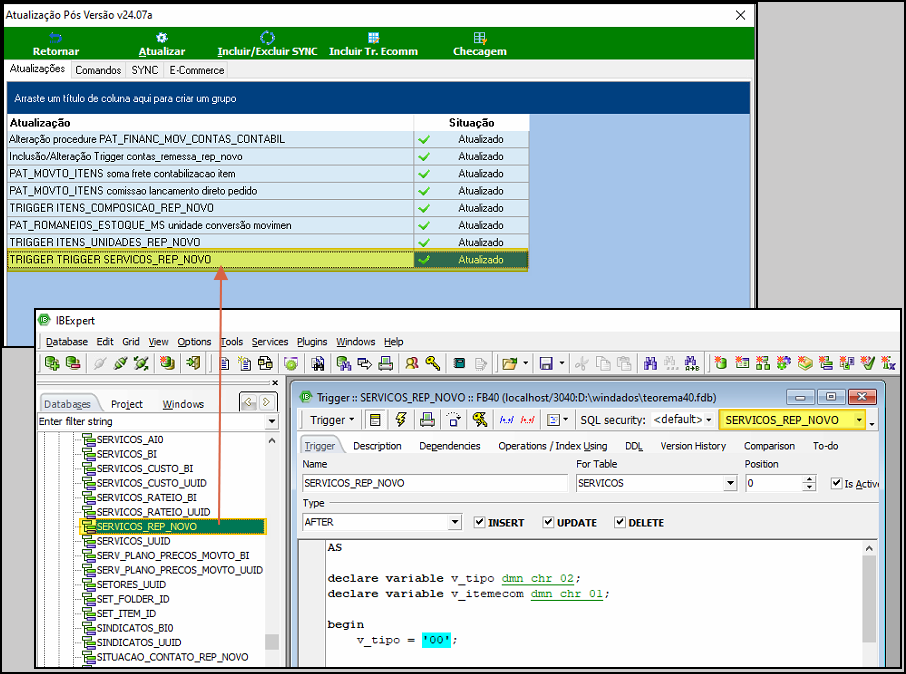Select SERVICOS_UUID trigger in tree
Screen dimensions: 906x674
coord(133,541)
